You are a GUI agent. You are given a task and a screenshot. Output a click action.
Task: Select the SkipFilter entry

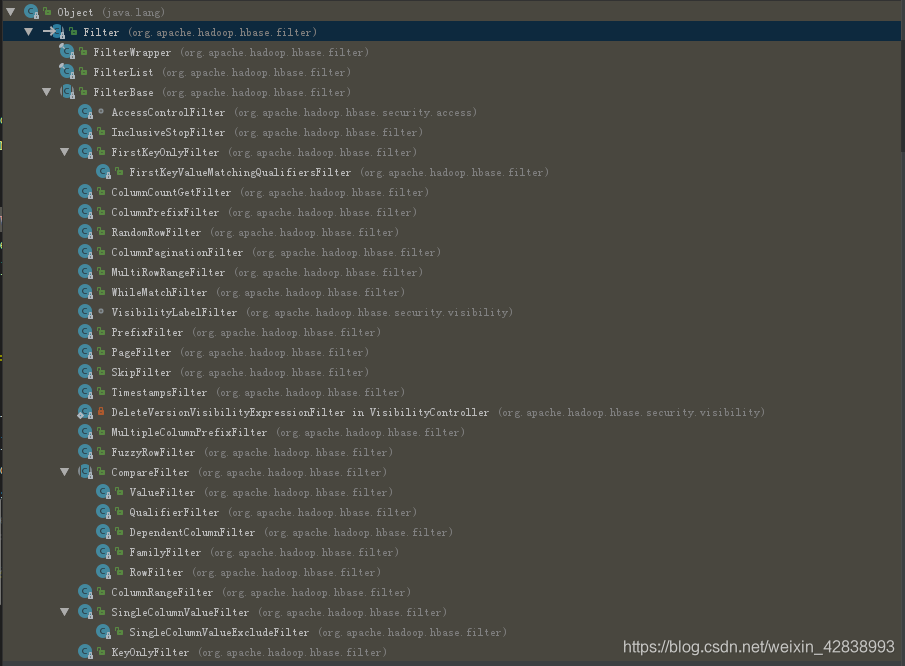[240, 372]
